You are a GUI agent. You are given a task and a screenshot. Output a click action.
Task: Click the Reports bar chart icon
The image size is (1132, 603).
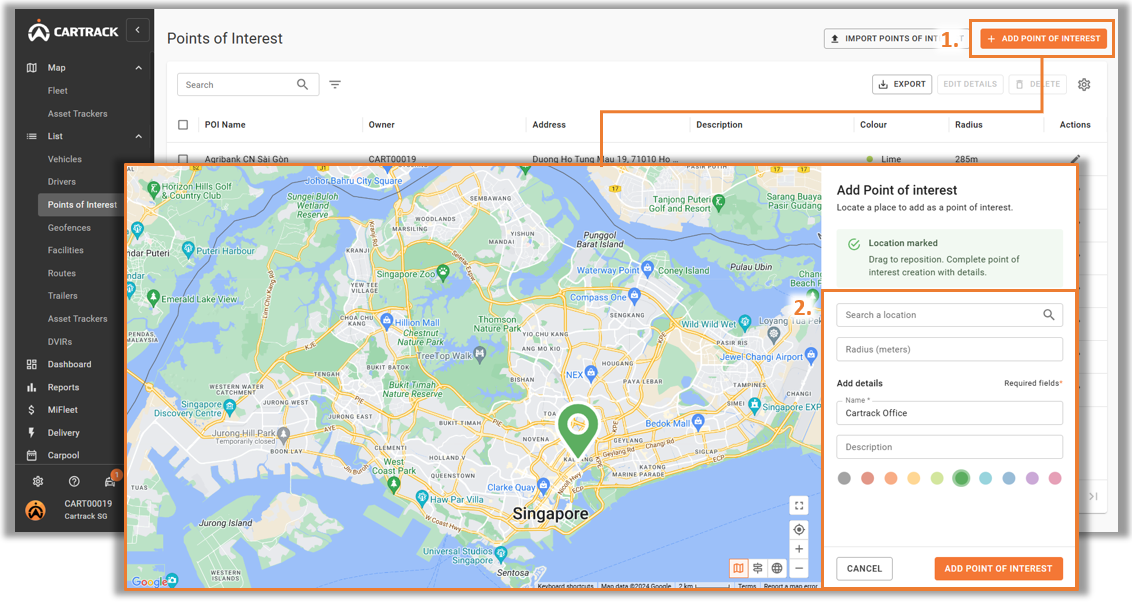[x=32, y=388]
